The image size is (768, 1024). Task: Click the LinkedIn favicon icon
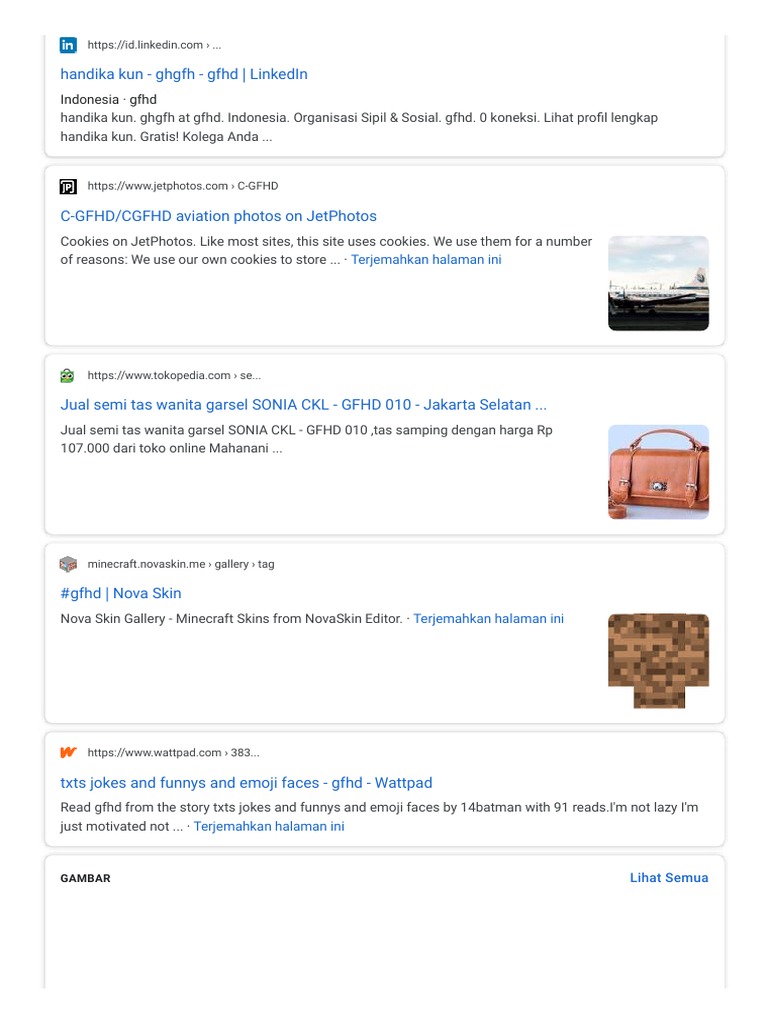[68, 45]
